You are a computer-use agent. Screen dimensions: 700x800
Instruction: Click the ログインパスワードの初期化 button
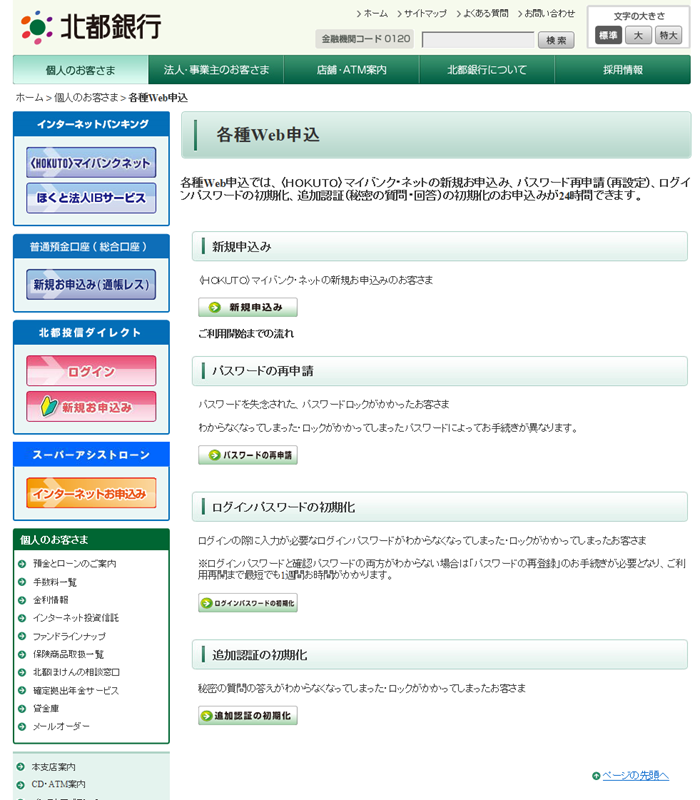pos(248,603)
